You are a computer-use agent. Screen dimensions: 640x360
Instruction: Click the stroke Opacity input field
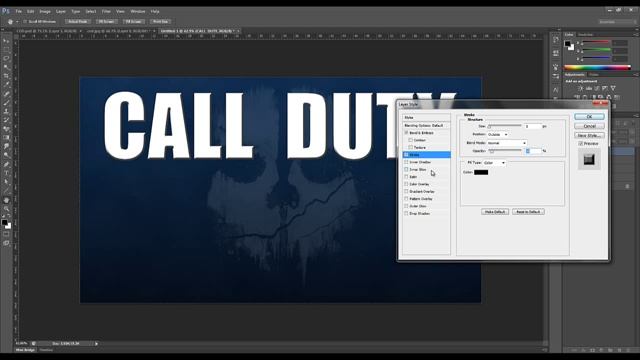tap(533, 151)
